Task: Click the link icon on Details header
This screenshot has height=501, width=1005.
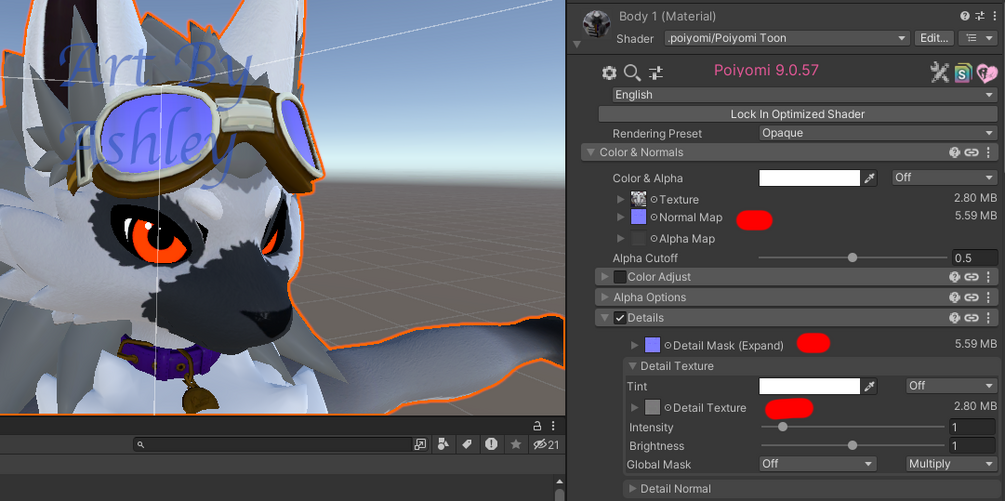Action: coord(972,318)
